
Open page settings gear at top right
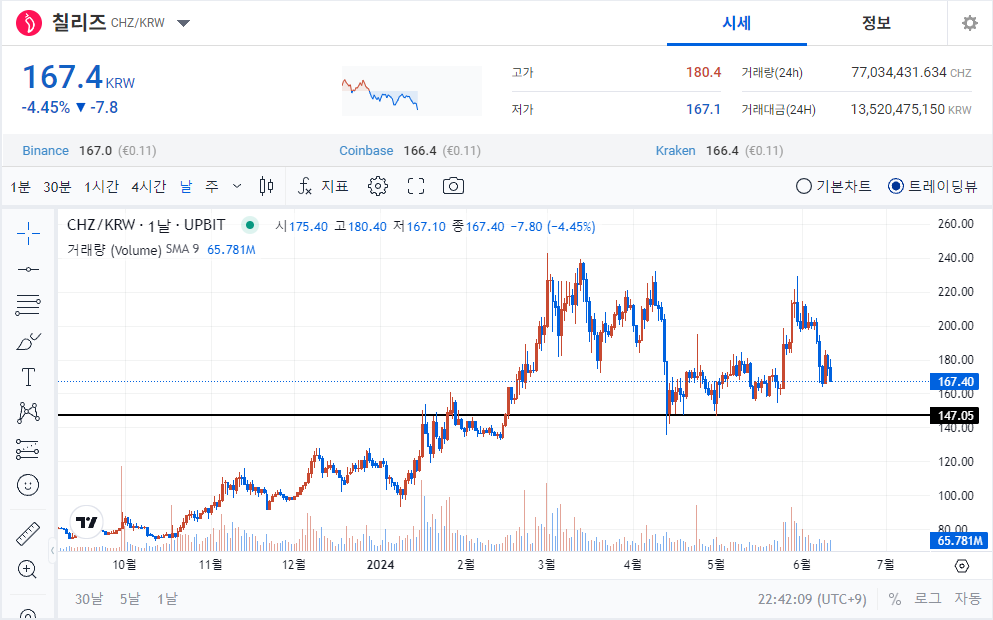click(x=970, y=23)
